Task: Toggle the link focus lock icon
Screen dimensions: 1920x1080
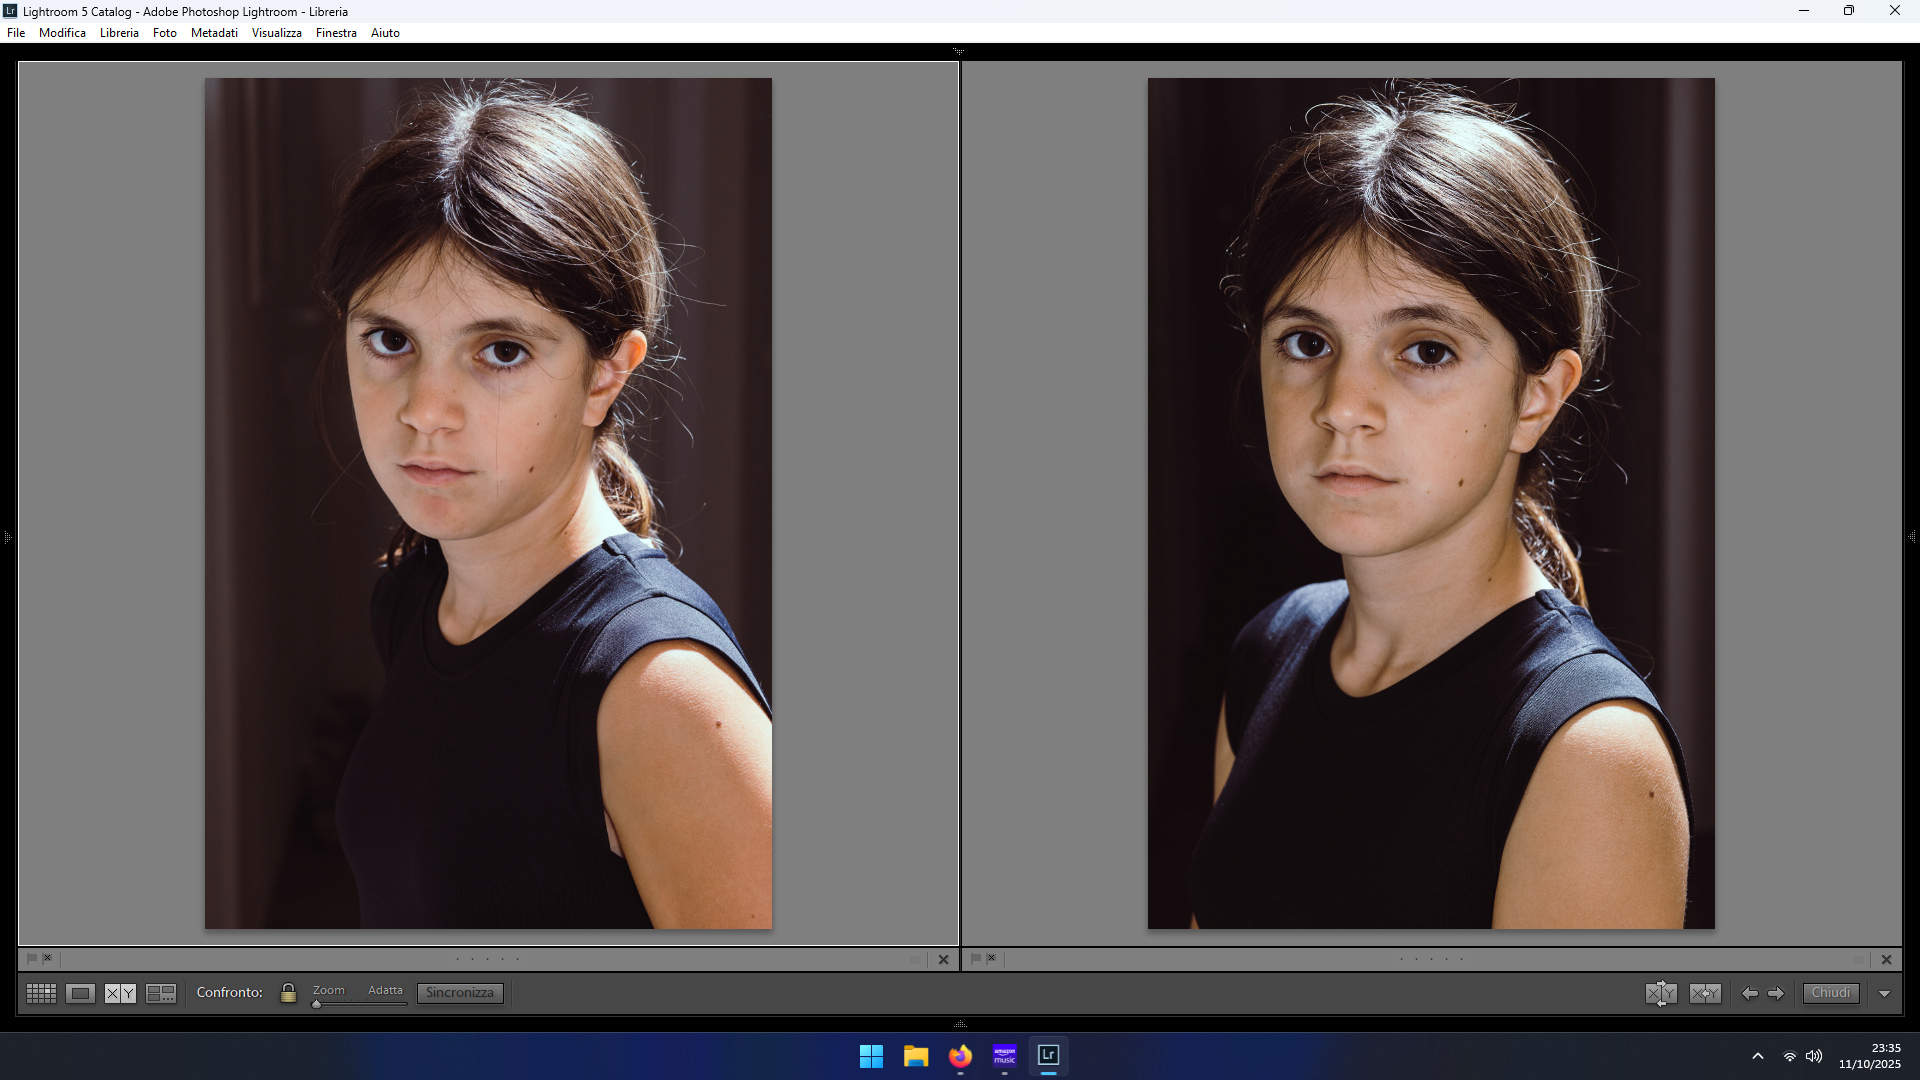Action: coord(288,993)
